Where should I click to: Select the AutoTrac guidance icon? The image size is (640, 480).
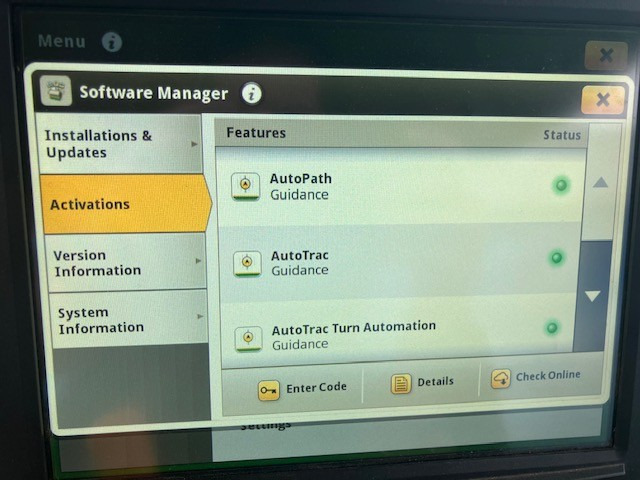247,263
